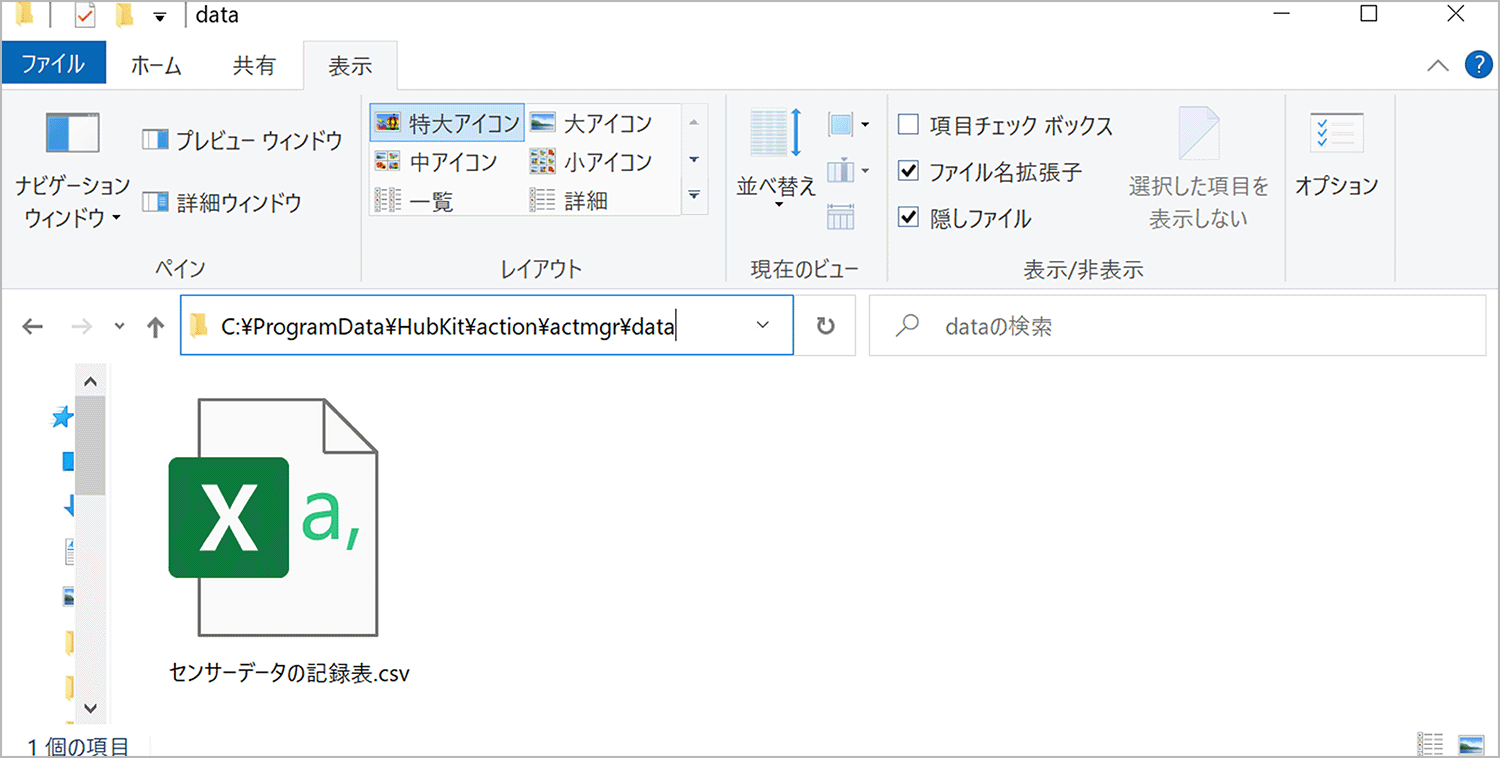Click Quick access star in navigation pane
The height and width of the screenshot is (758, 1500).
(x=62, y=418)
